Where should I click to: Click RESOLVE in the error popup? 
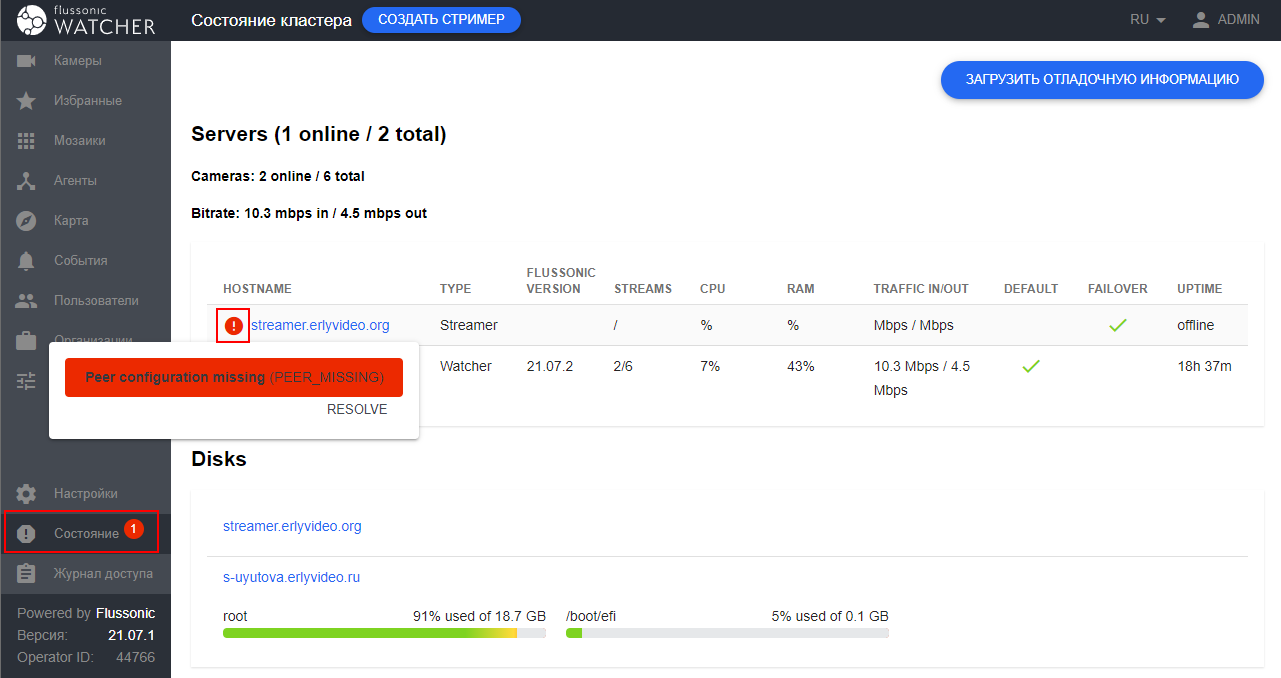click(357, 409)
